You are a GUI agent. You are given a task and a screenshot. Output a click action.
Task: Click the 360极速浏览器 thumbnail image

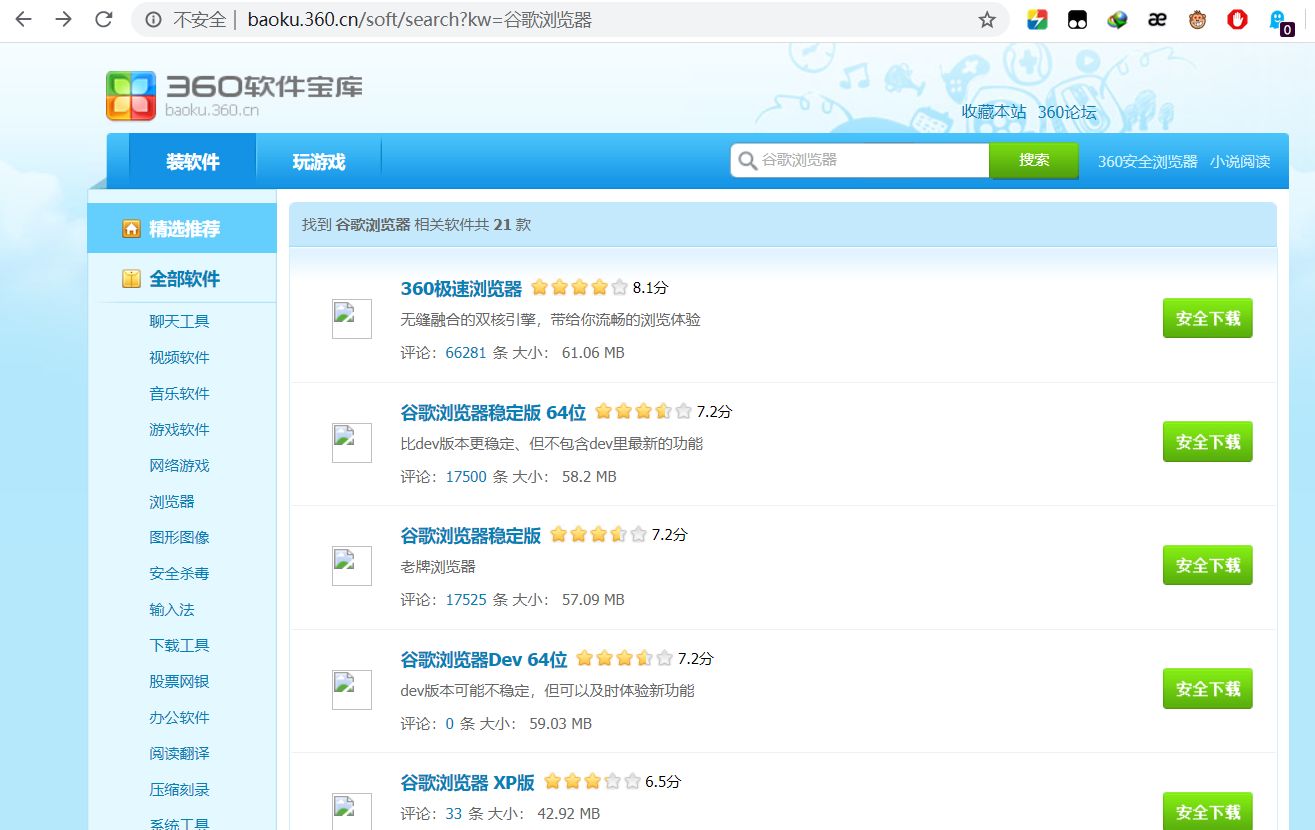[352, 319]
